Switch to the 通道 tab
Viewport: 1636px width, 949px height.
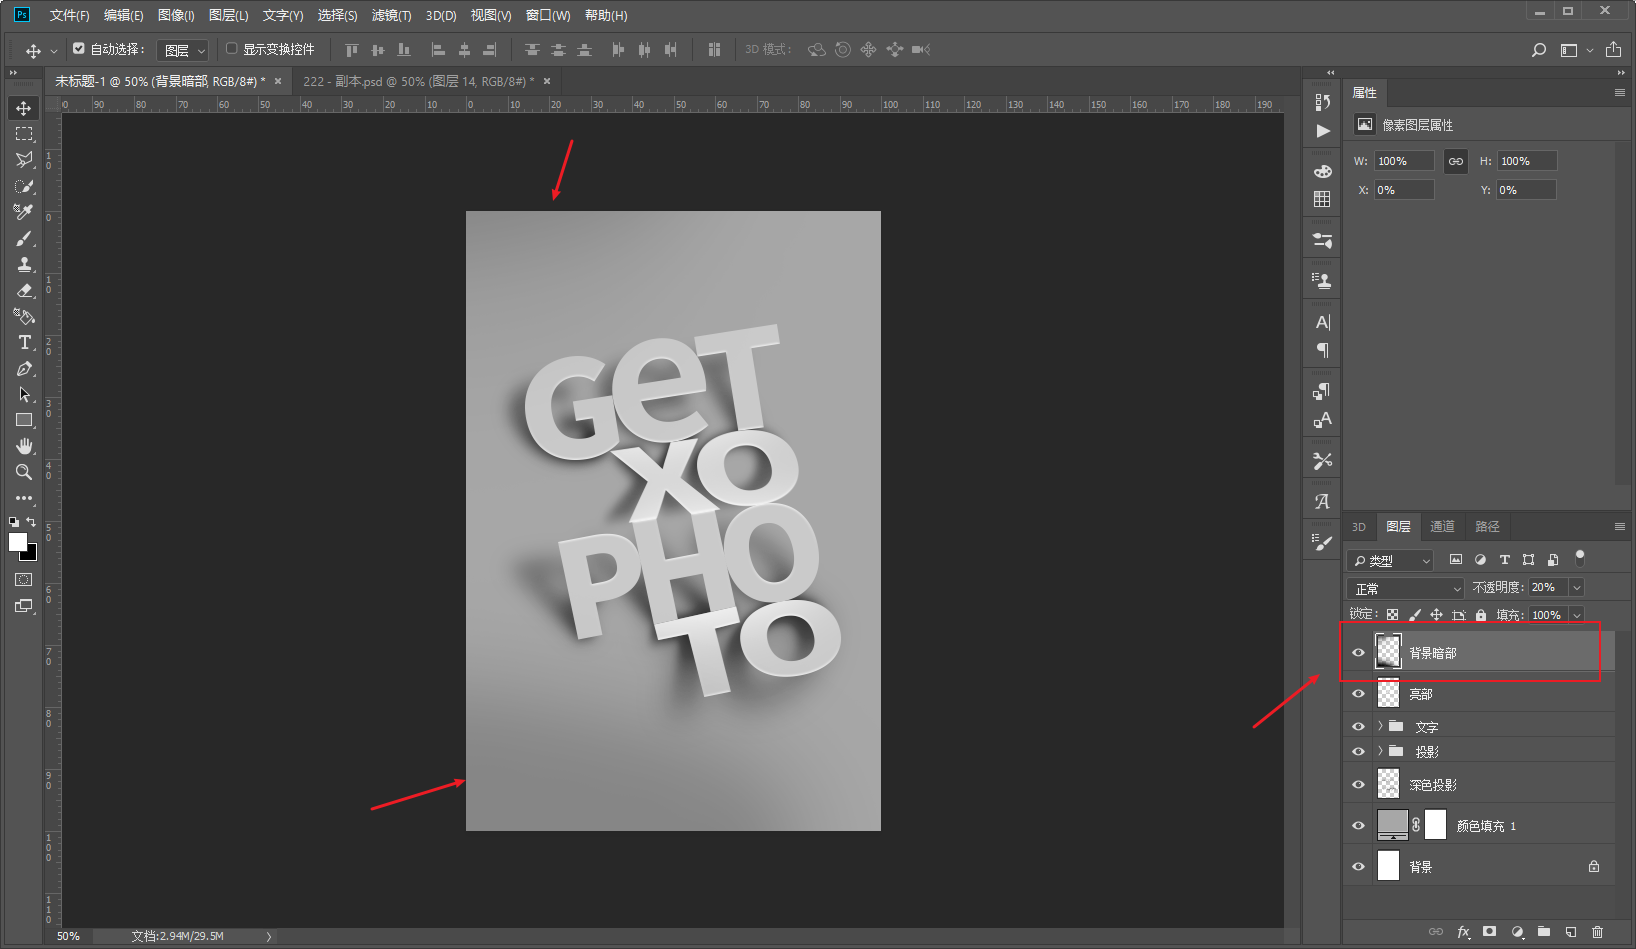[x=1442, y=527]
